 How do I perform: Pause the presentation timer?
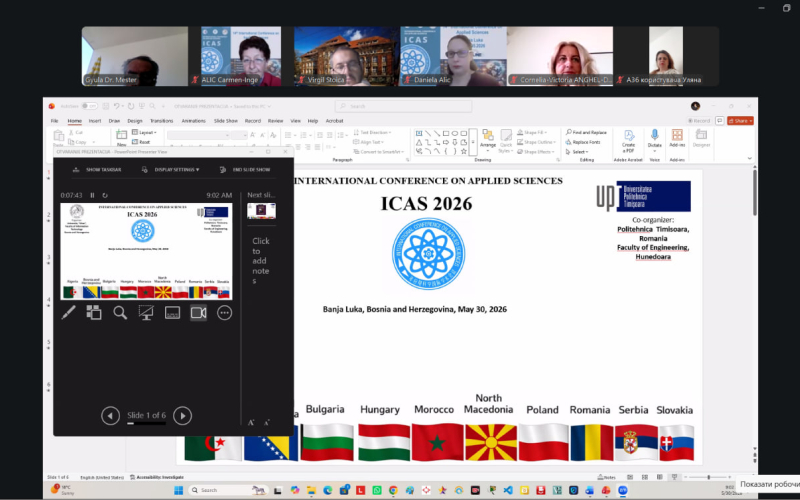click(x=92, y=195)
